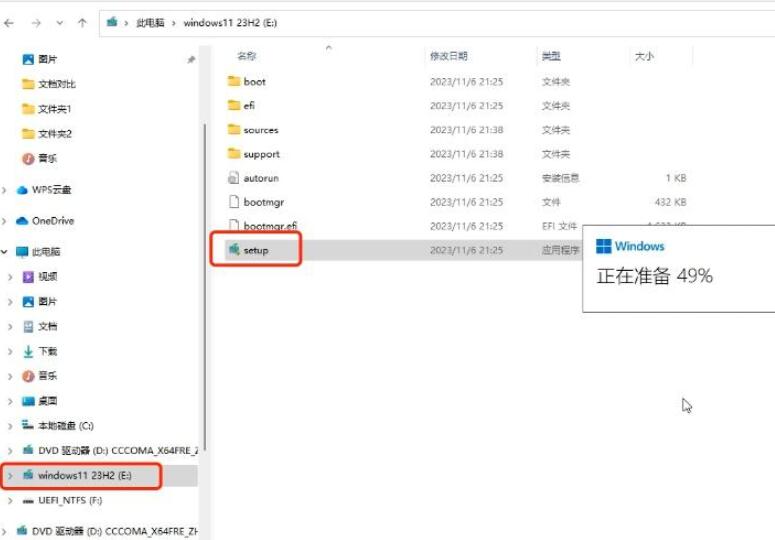
Task: Expand 下载 under 此电脑
Action: click(10, 351)
